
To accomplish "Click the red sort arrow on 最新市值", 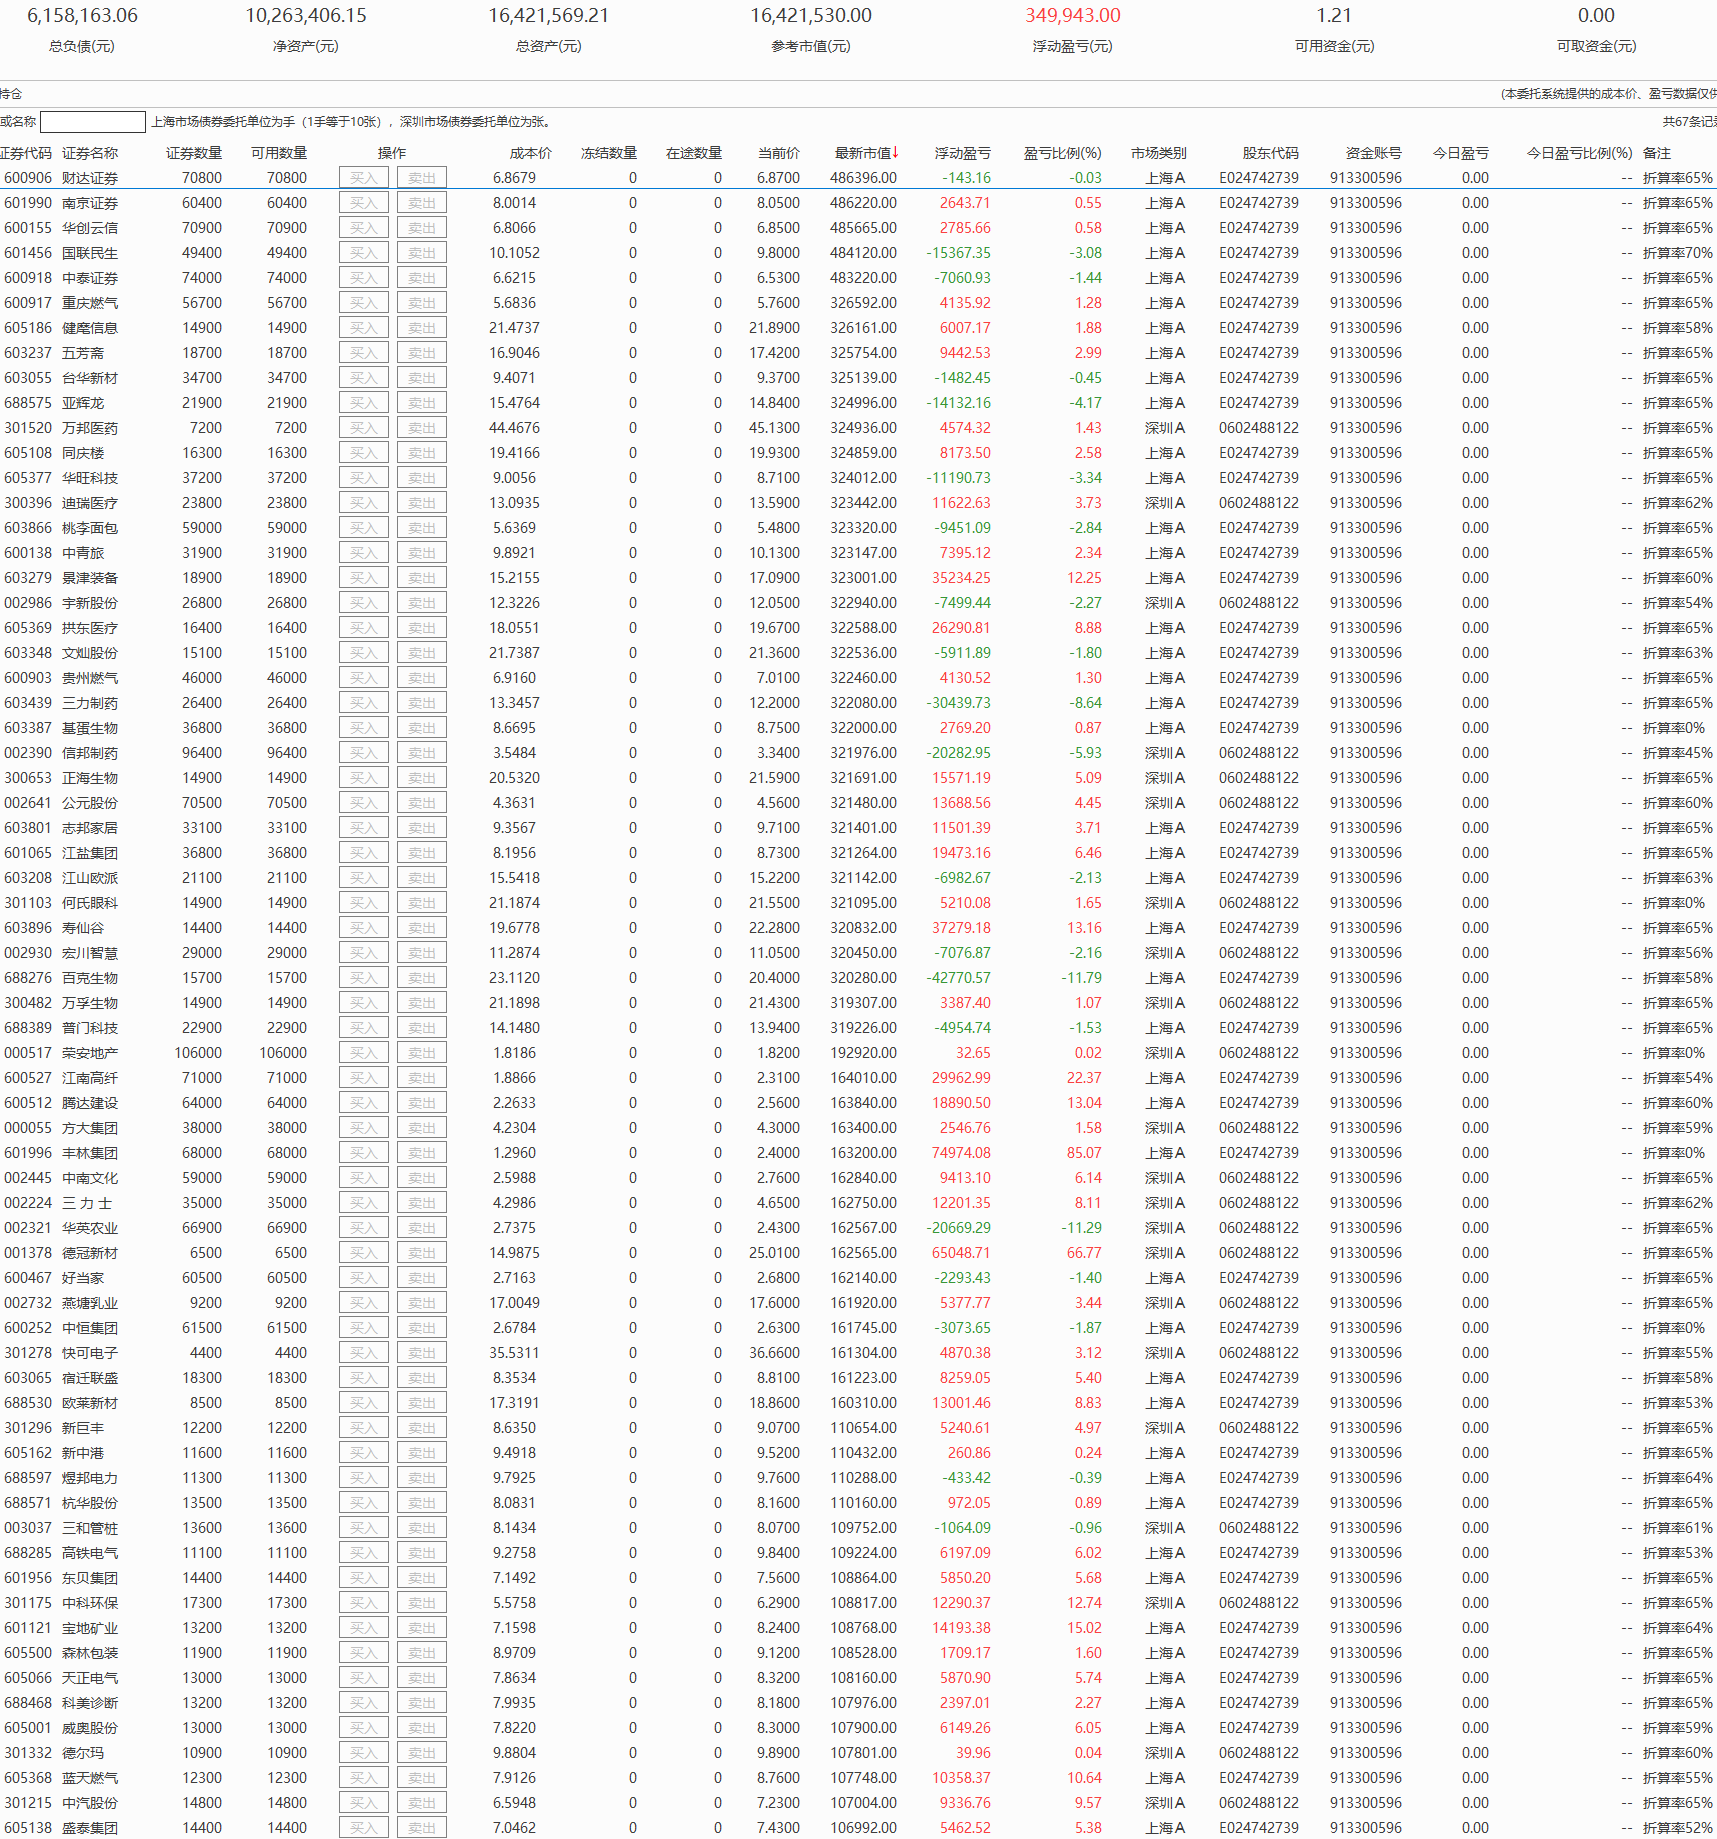I will point(896,153).
